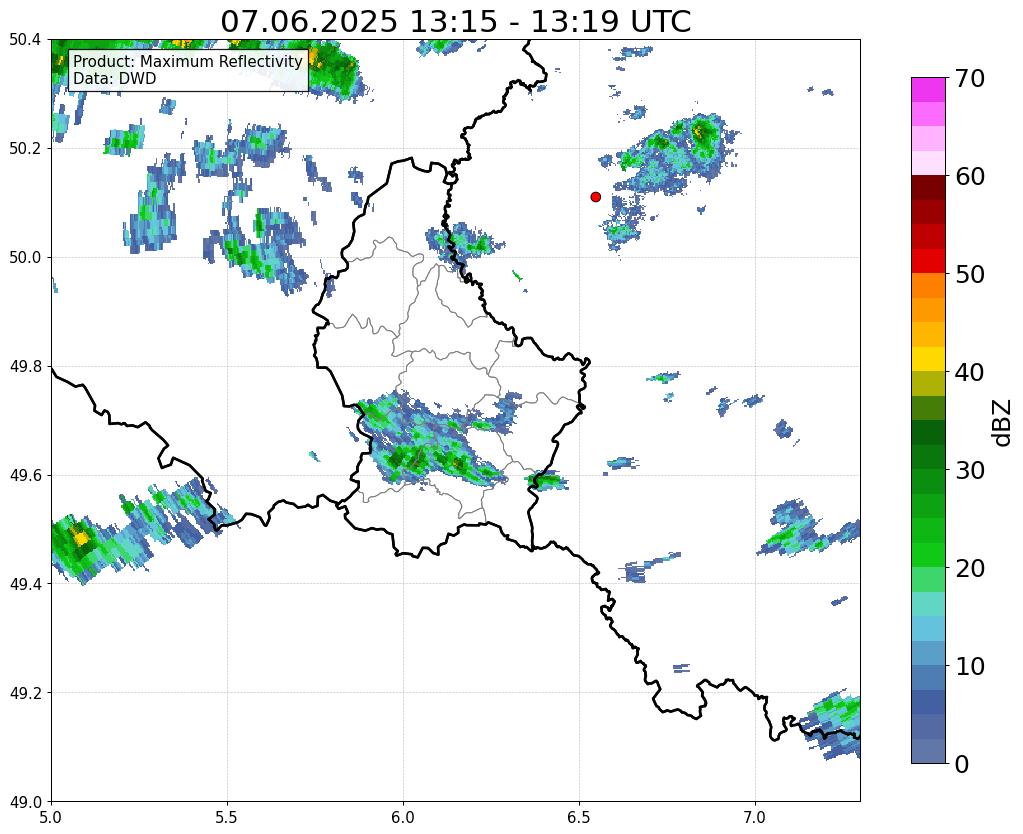Viewport: 1023px width, 834px height.
Task: Click the red dot location marker
Action: [595, 196]
